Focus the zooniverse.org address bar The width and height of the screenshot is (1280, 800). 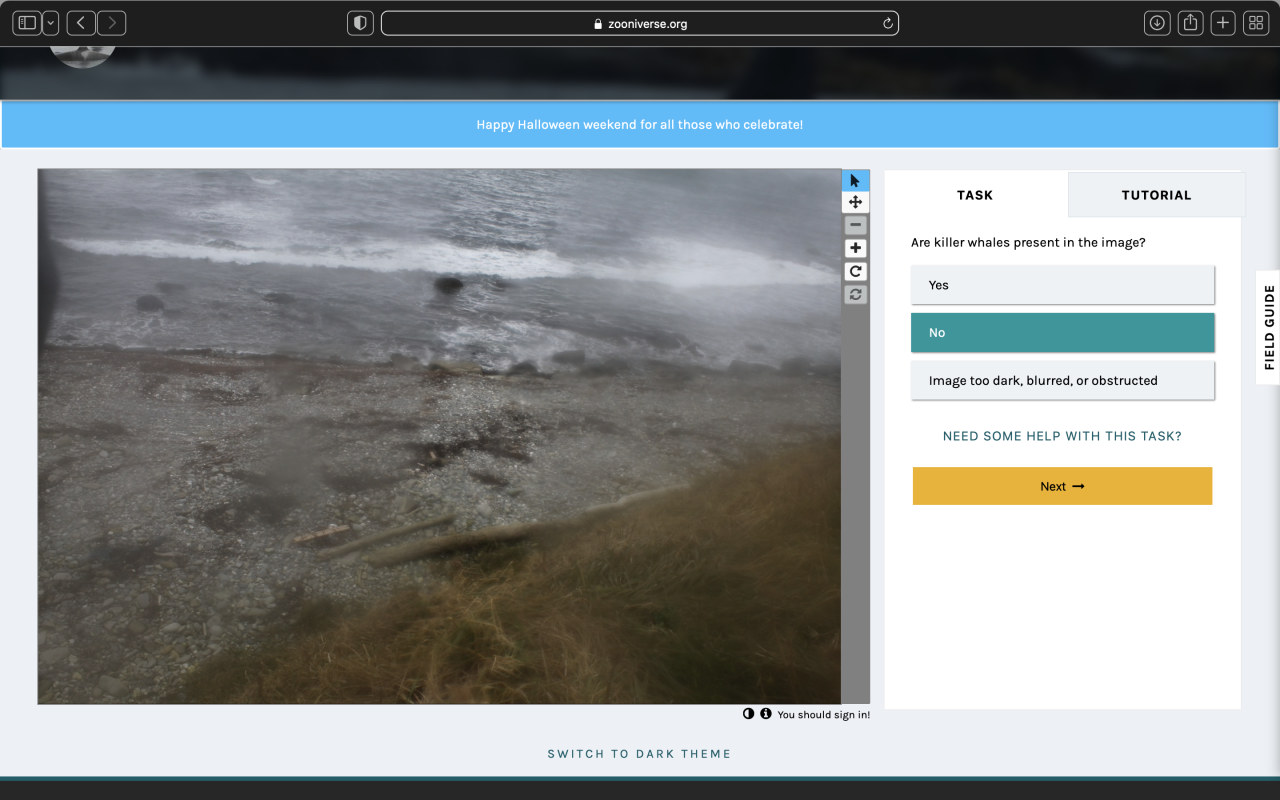click(x=640, y=23)
